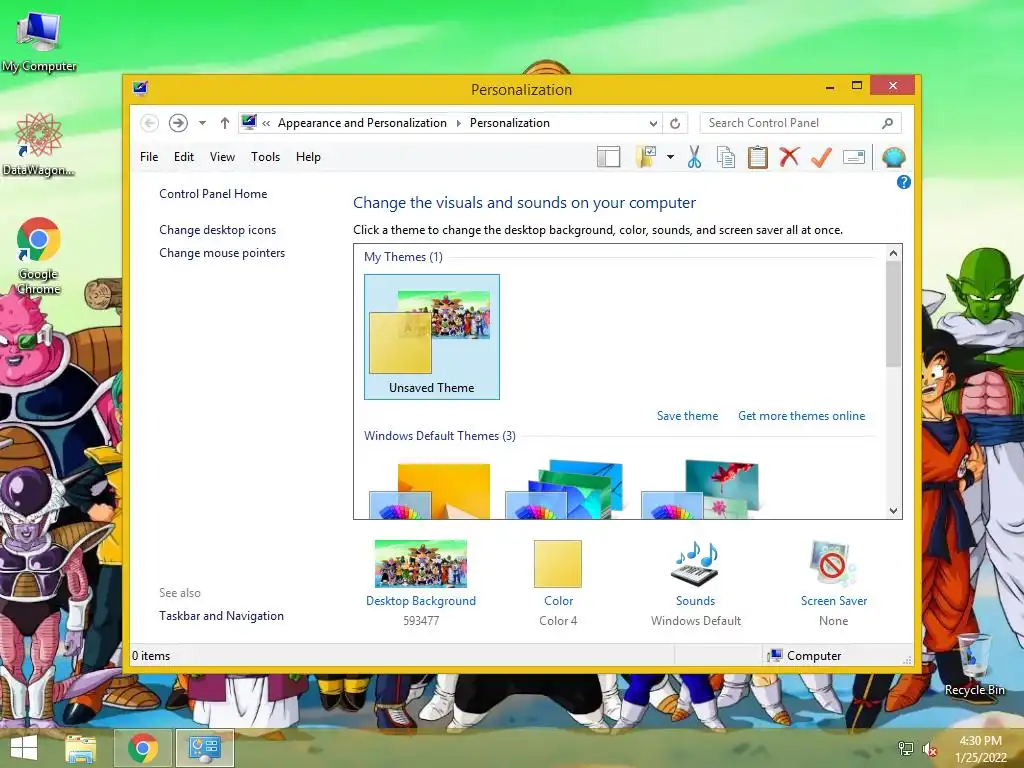1024x768 pixels.
Task: Click the Sounds link label
Action: click(x=695, y=601)
